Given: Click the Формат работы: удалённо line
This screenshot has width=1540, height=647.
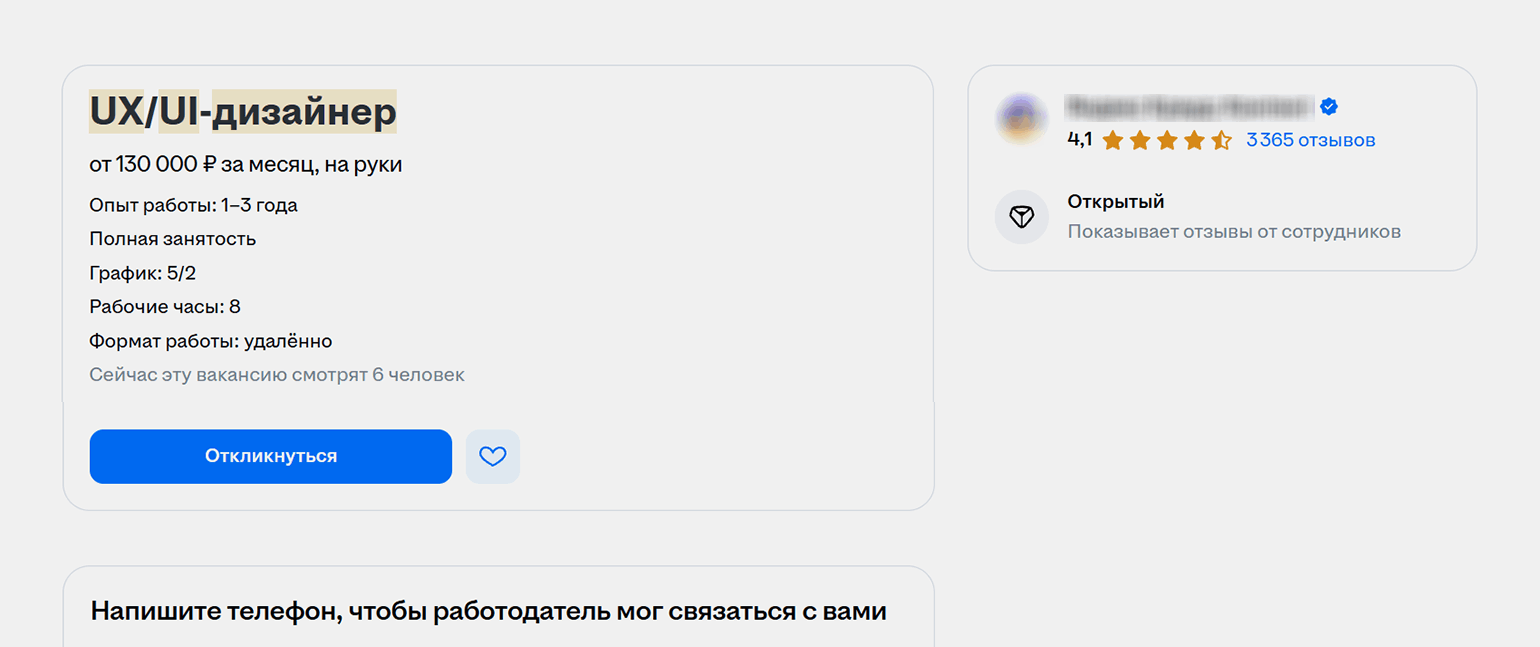Looking at the screenshot, I should coord(210,341).
